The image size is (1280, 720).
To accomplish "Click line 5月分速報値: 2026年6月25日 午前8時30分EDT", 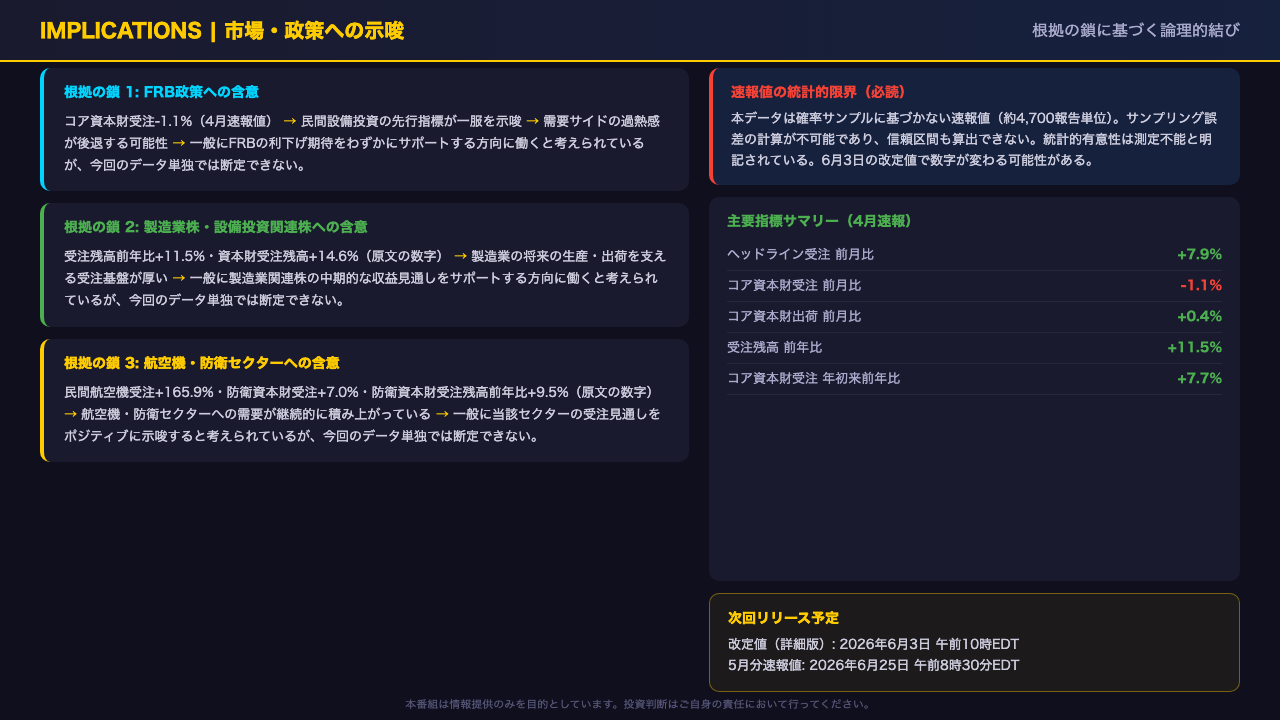I will tap(873, 665).
